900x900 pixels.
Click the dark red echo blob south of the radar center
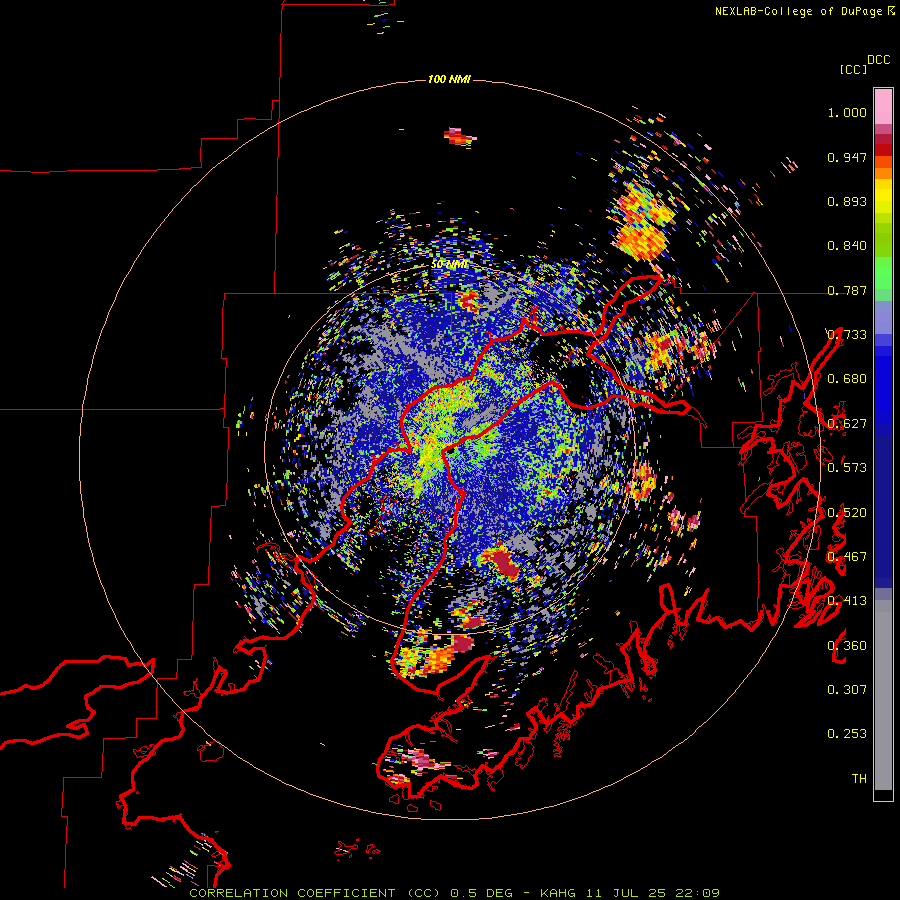pos(506,564)
